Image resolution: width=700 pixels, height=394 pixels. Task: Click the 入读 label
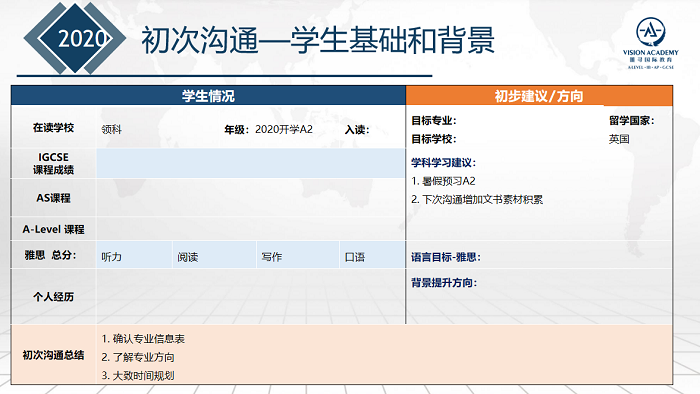point(357,130)
